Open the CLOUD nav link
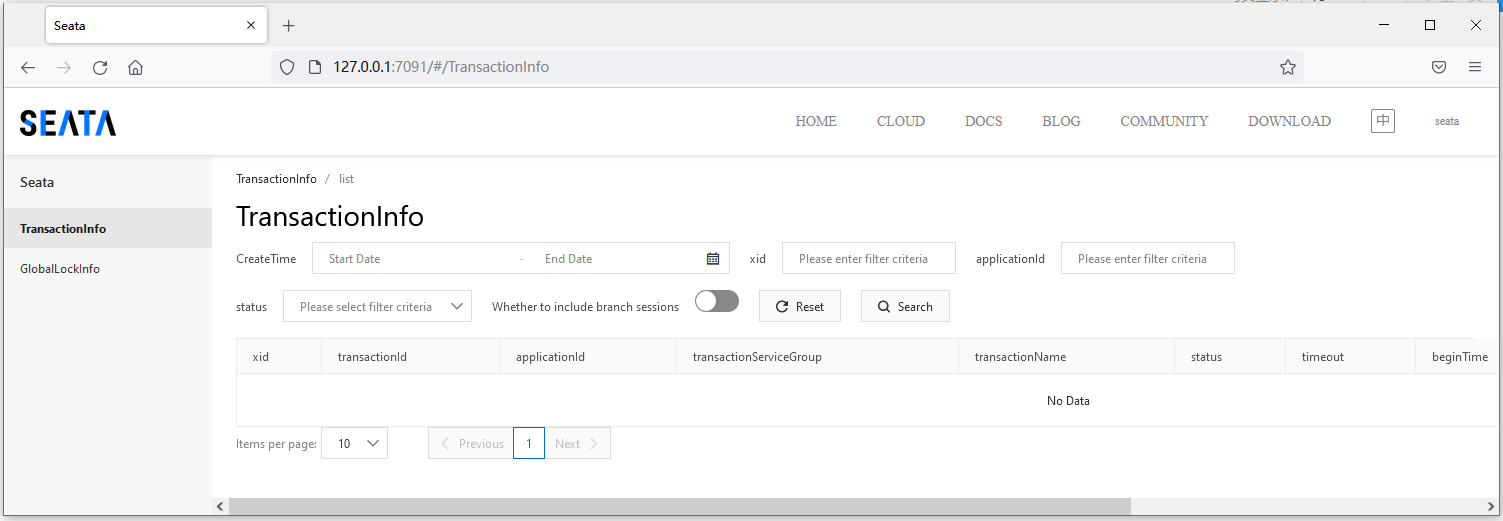Screen dimensions: 1503x521 click(901, 121)
